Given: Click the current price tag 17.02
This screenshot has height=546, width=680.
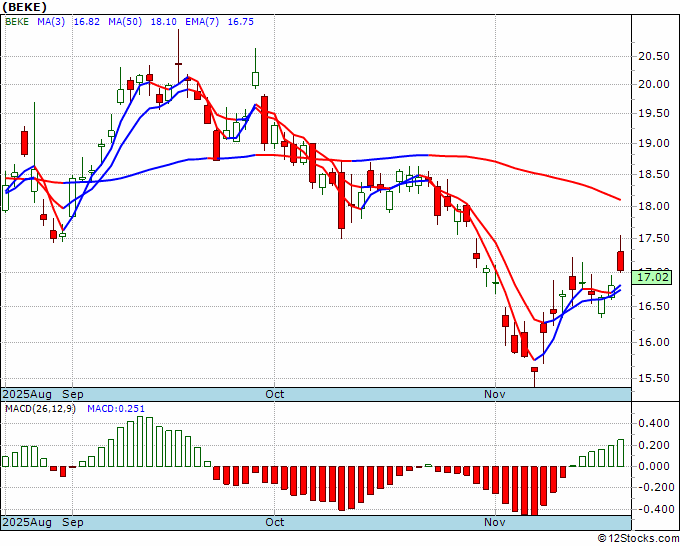Looking at the screenshot, I should (654, 277).
